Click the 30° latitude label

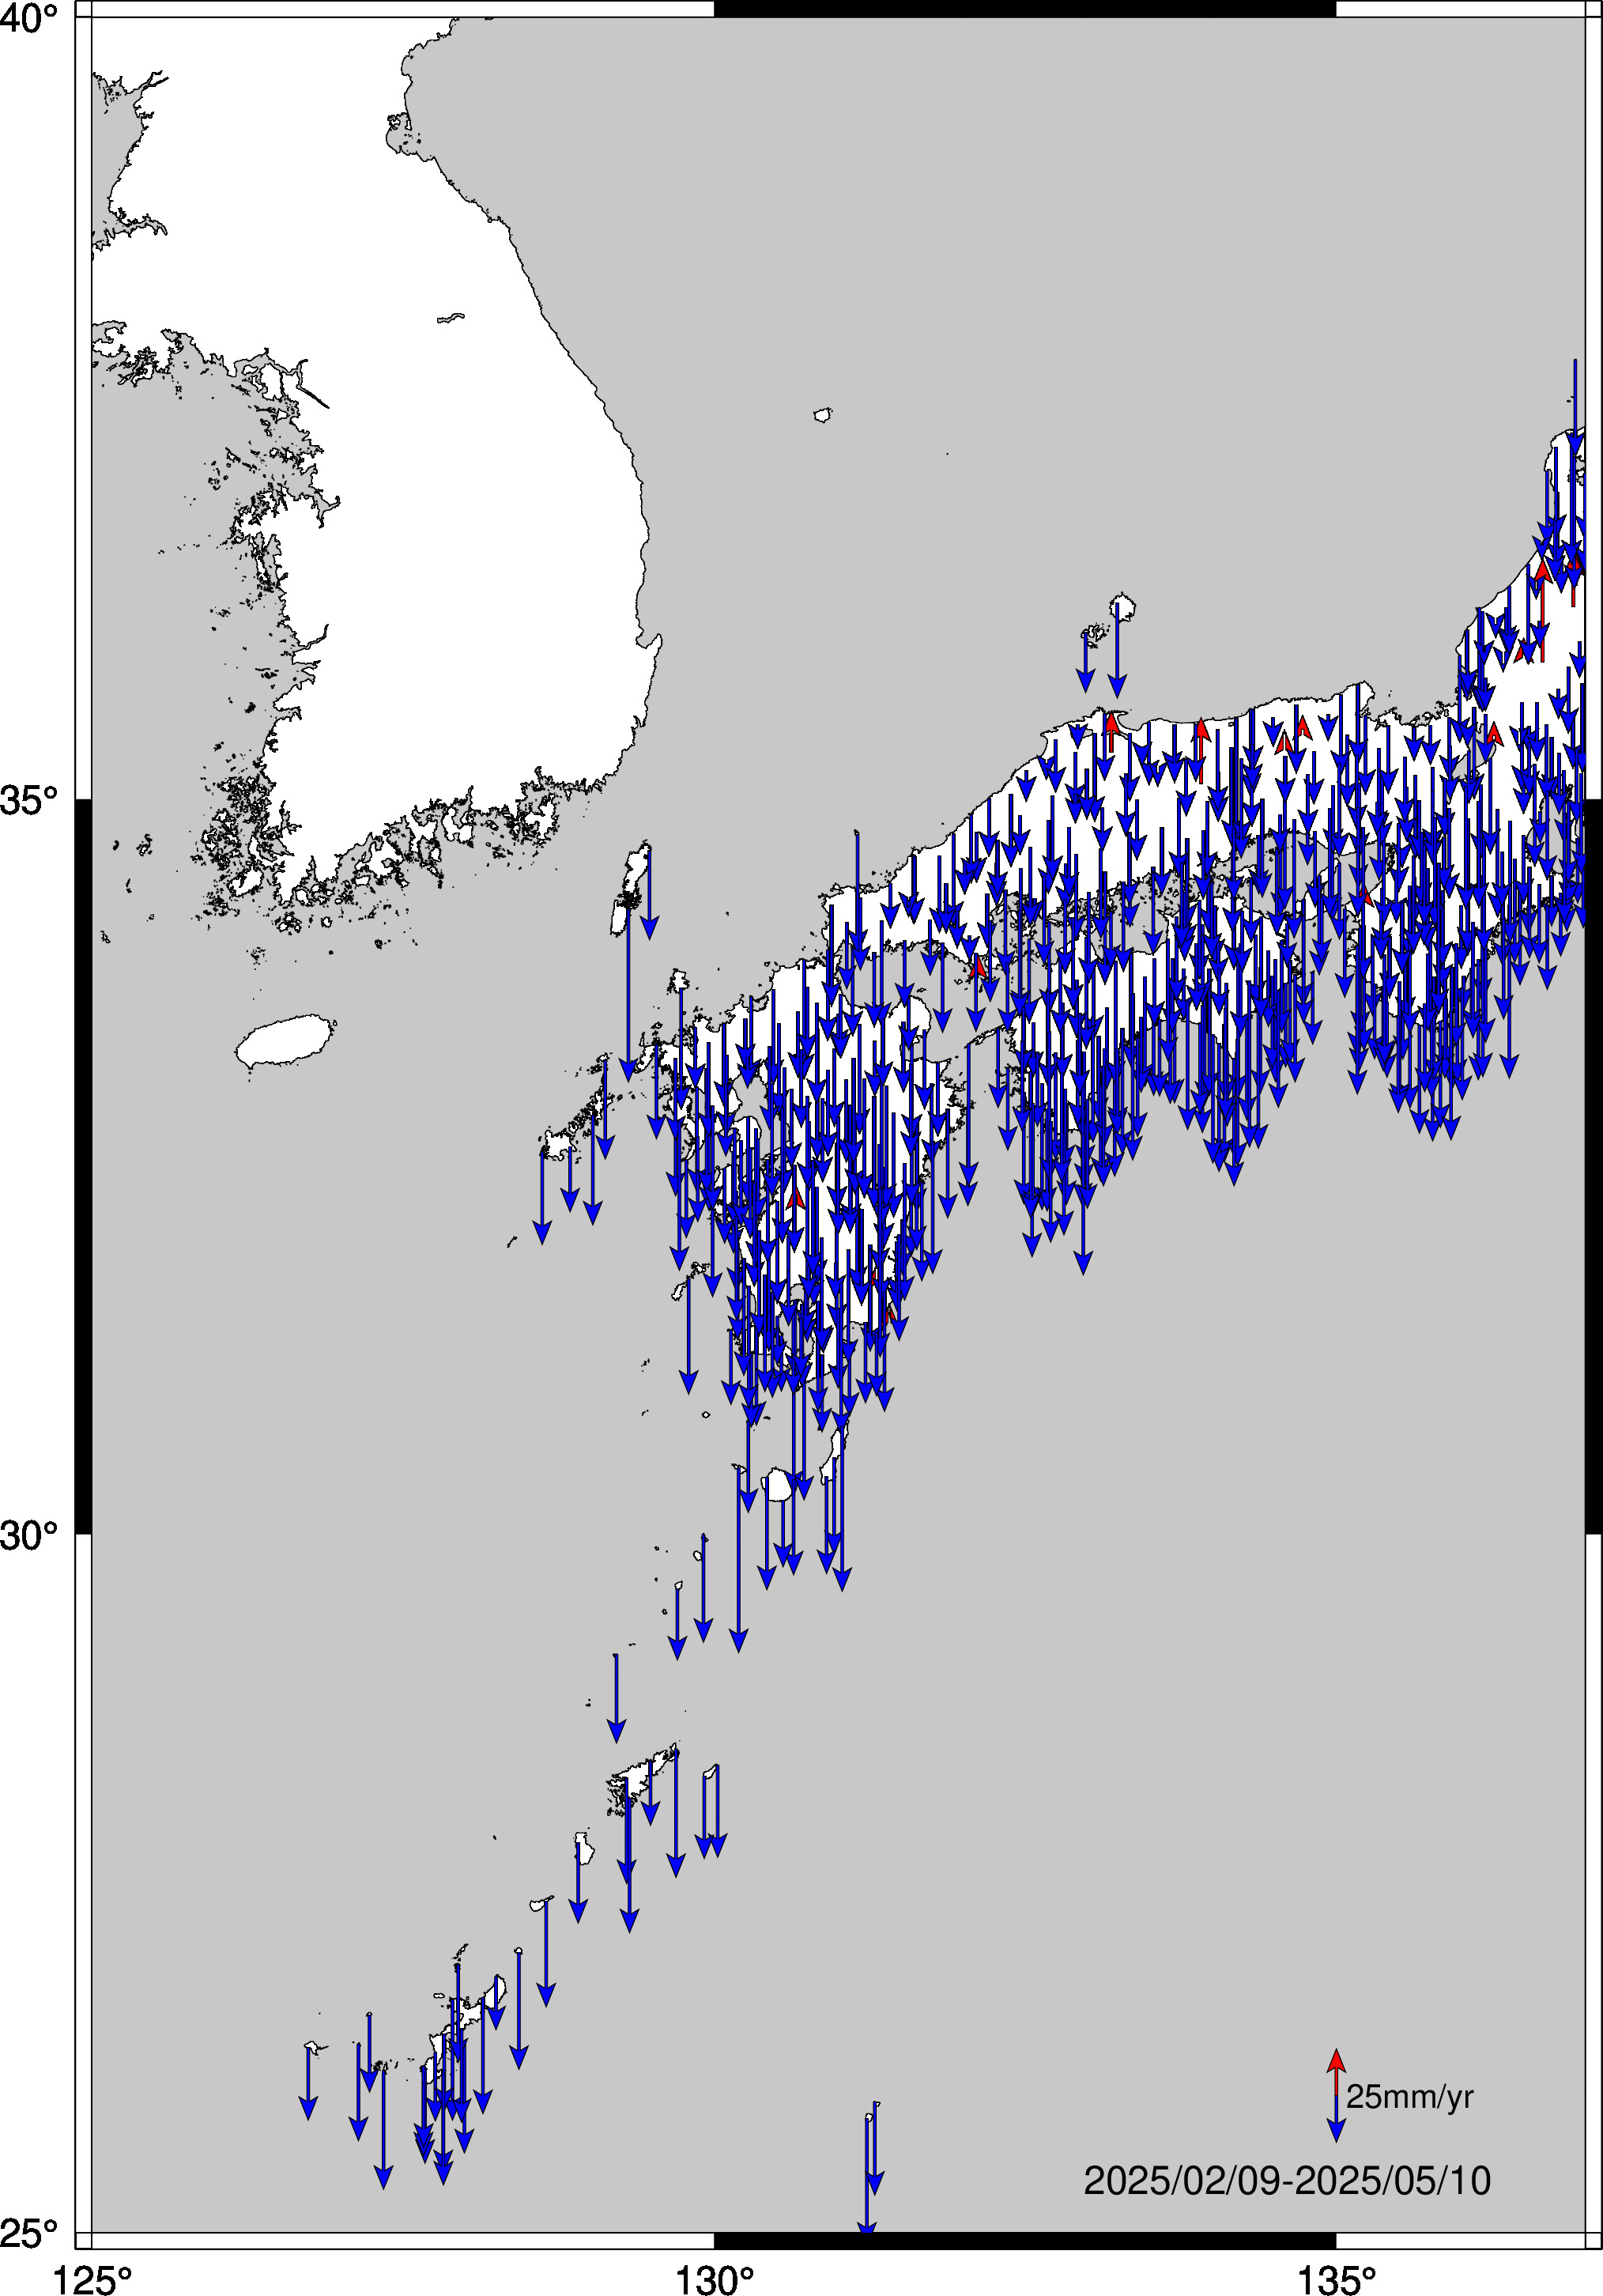point(29,1534)
